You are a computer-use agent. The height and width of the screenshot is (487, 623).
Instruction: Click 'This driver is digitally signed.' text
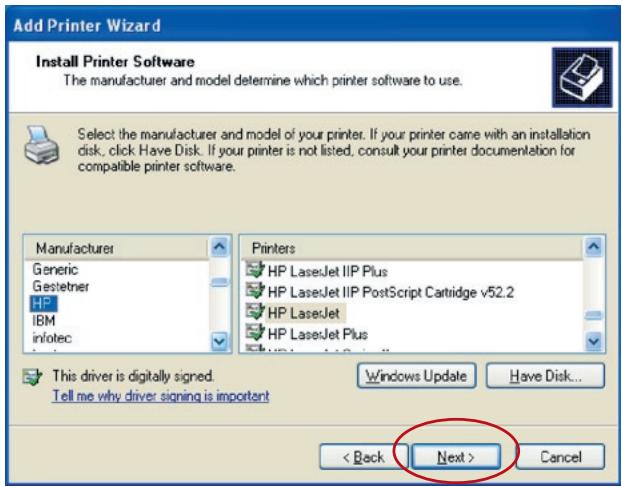click(x=133, y=376)
